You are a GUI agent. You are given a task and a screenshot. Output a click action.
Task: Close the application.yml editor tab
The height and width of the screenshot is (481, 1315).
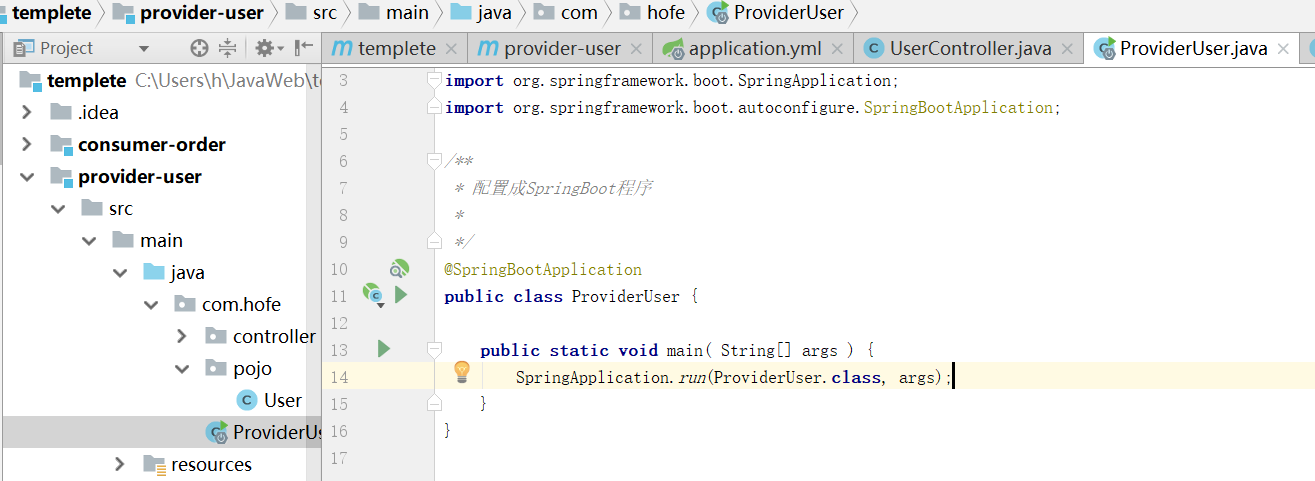click(837, 48)
